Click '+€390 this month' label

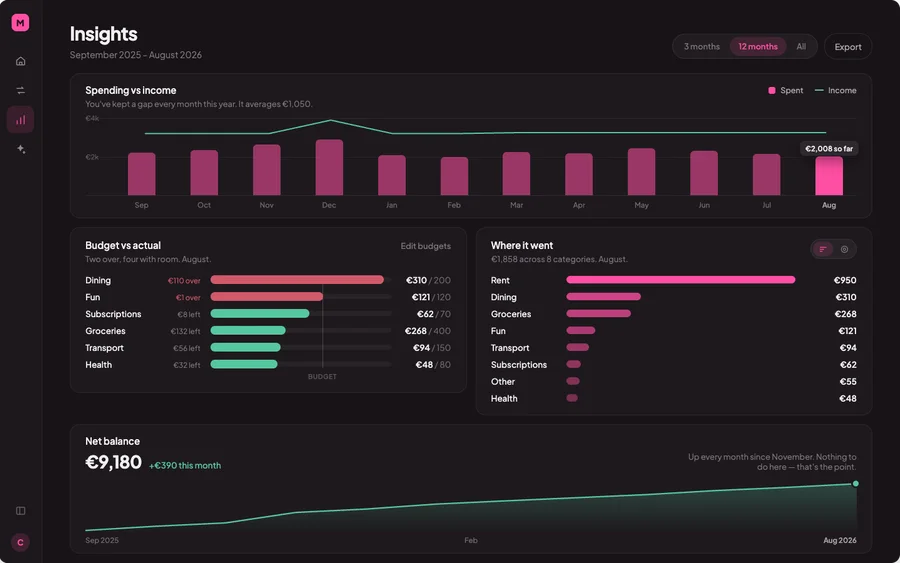tap(185, 465)
